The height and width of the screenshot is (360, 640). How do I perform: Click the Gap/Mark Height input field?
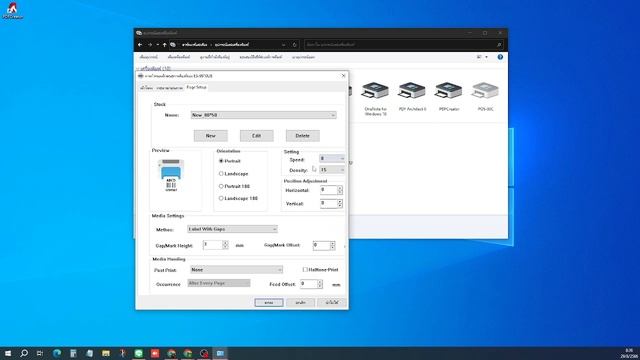(x=213, y=245)
